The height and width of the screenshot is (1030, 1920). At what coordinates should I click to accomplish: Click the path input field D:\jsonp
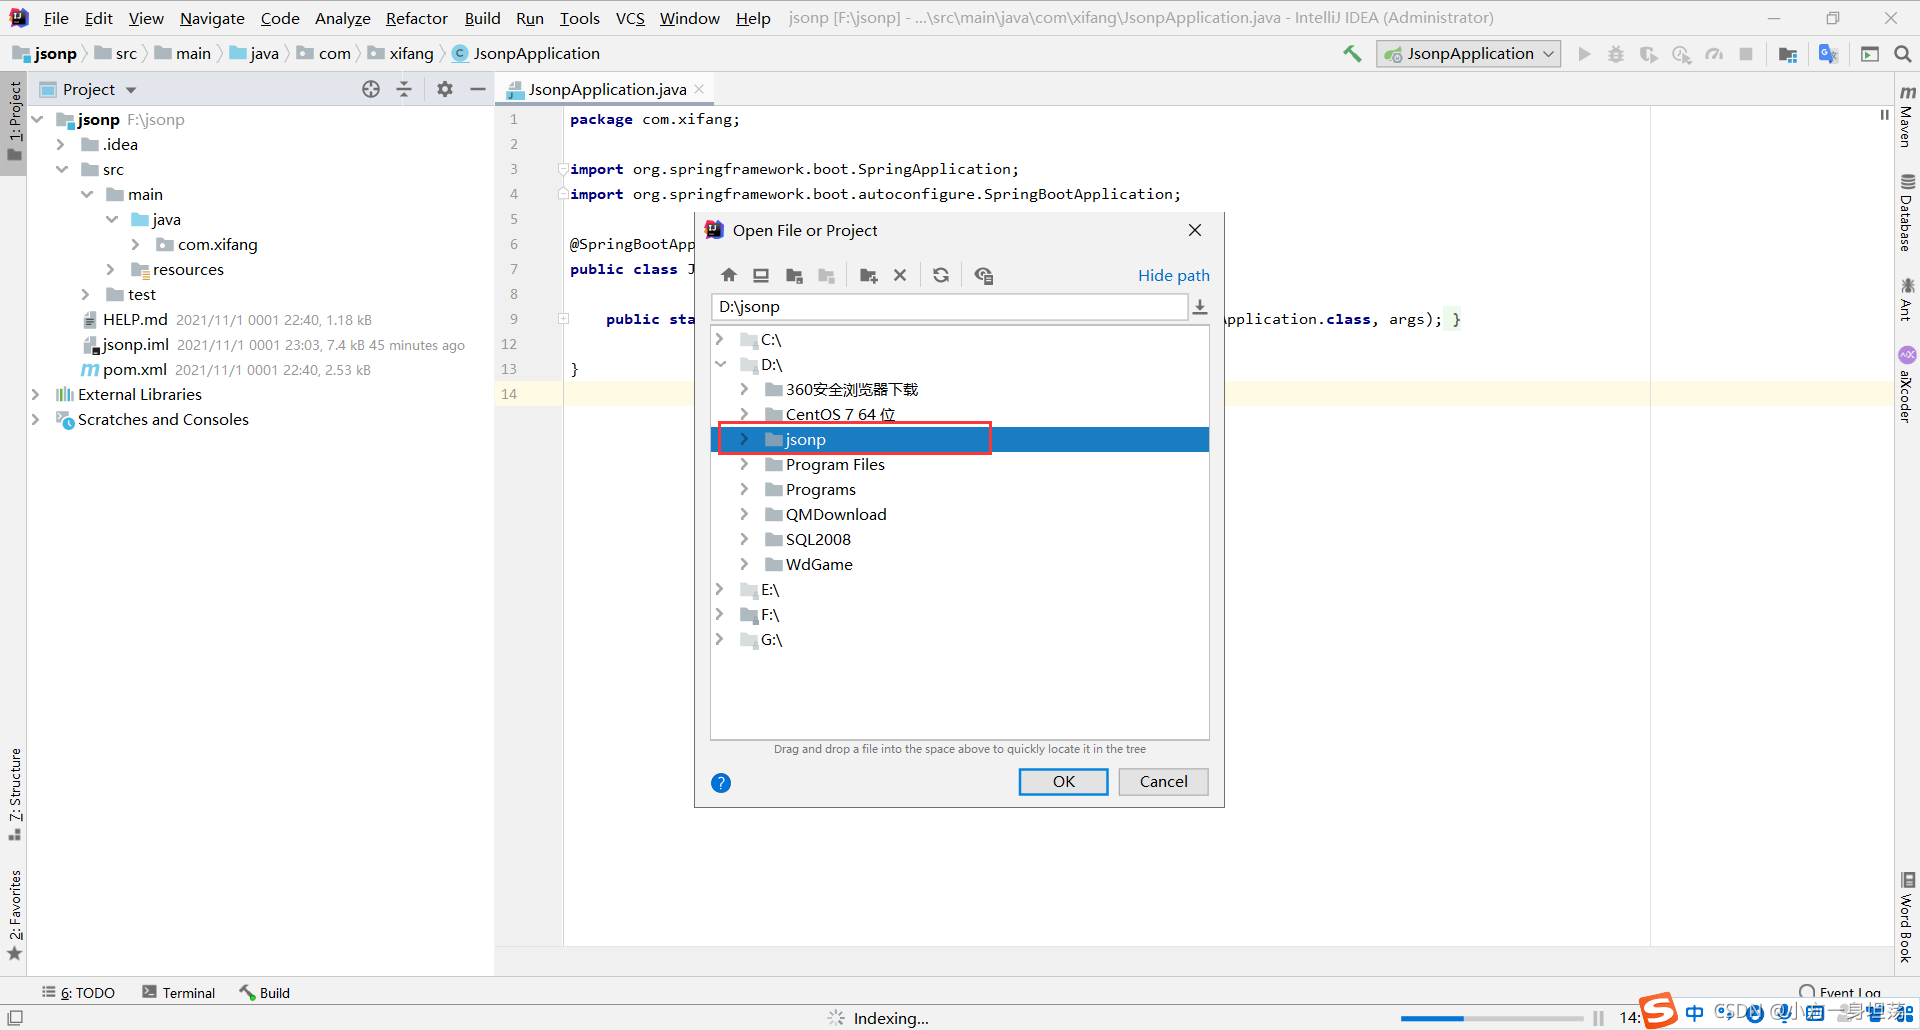pyautogui.click(x=949, y=307)
